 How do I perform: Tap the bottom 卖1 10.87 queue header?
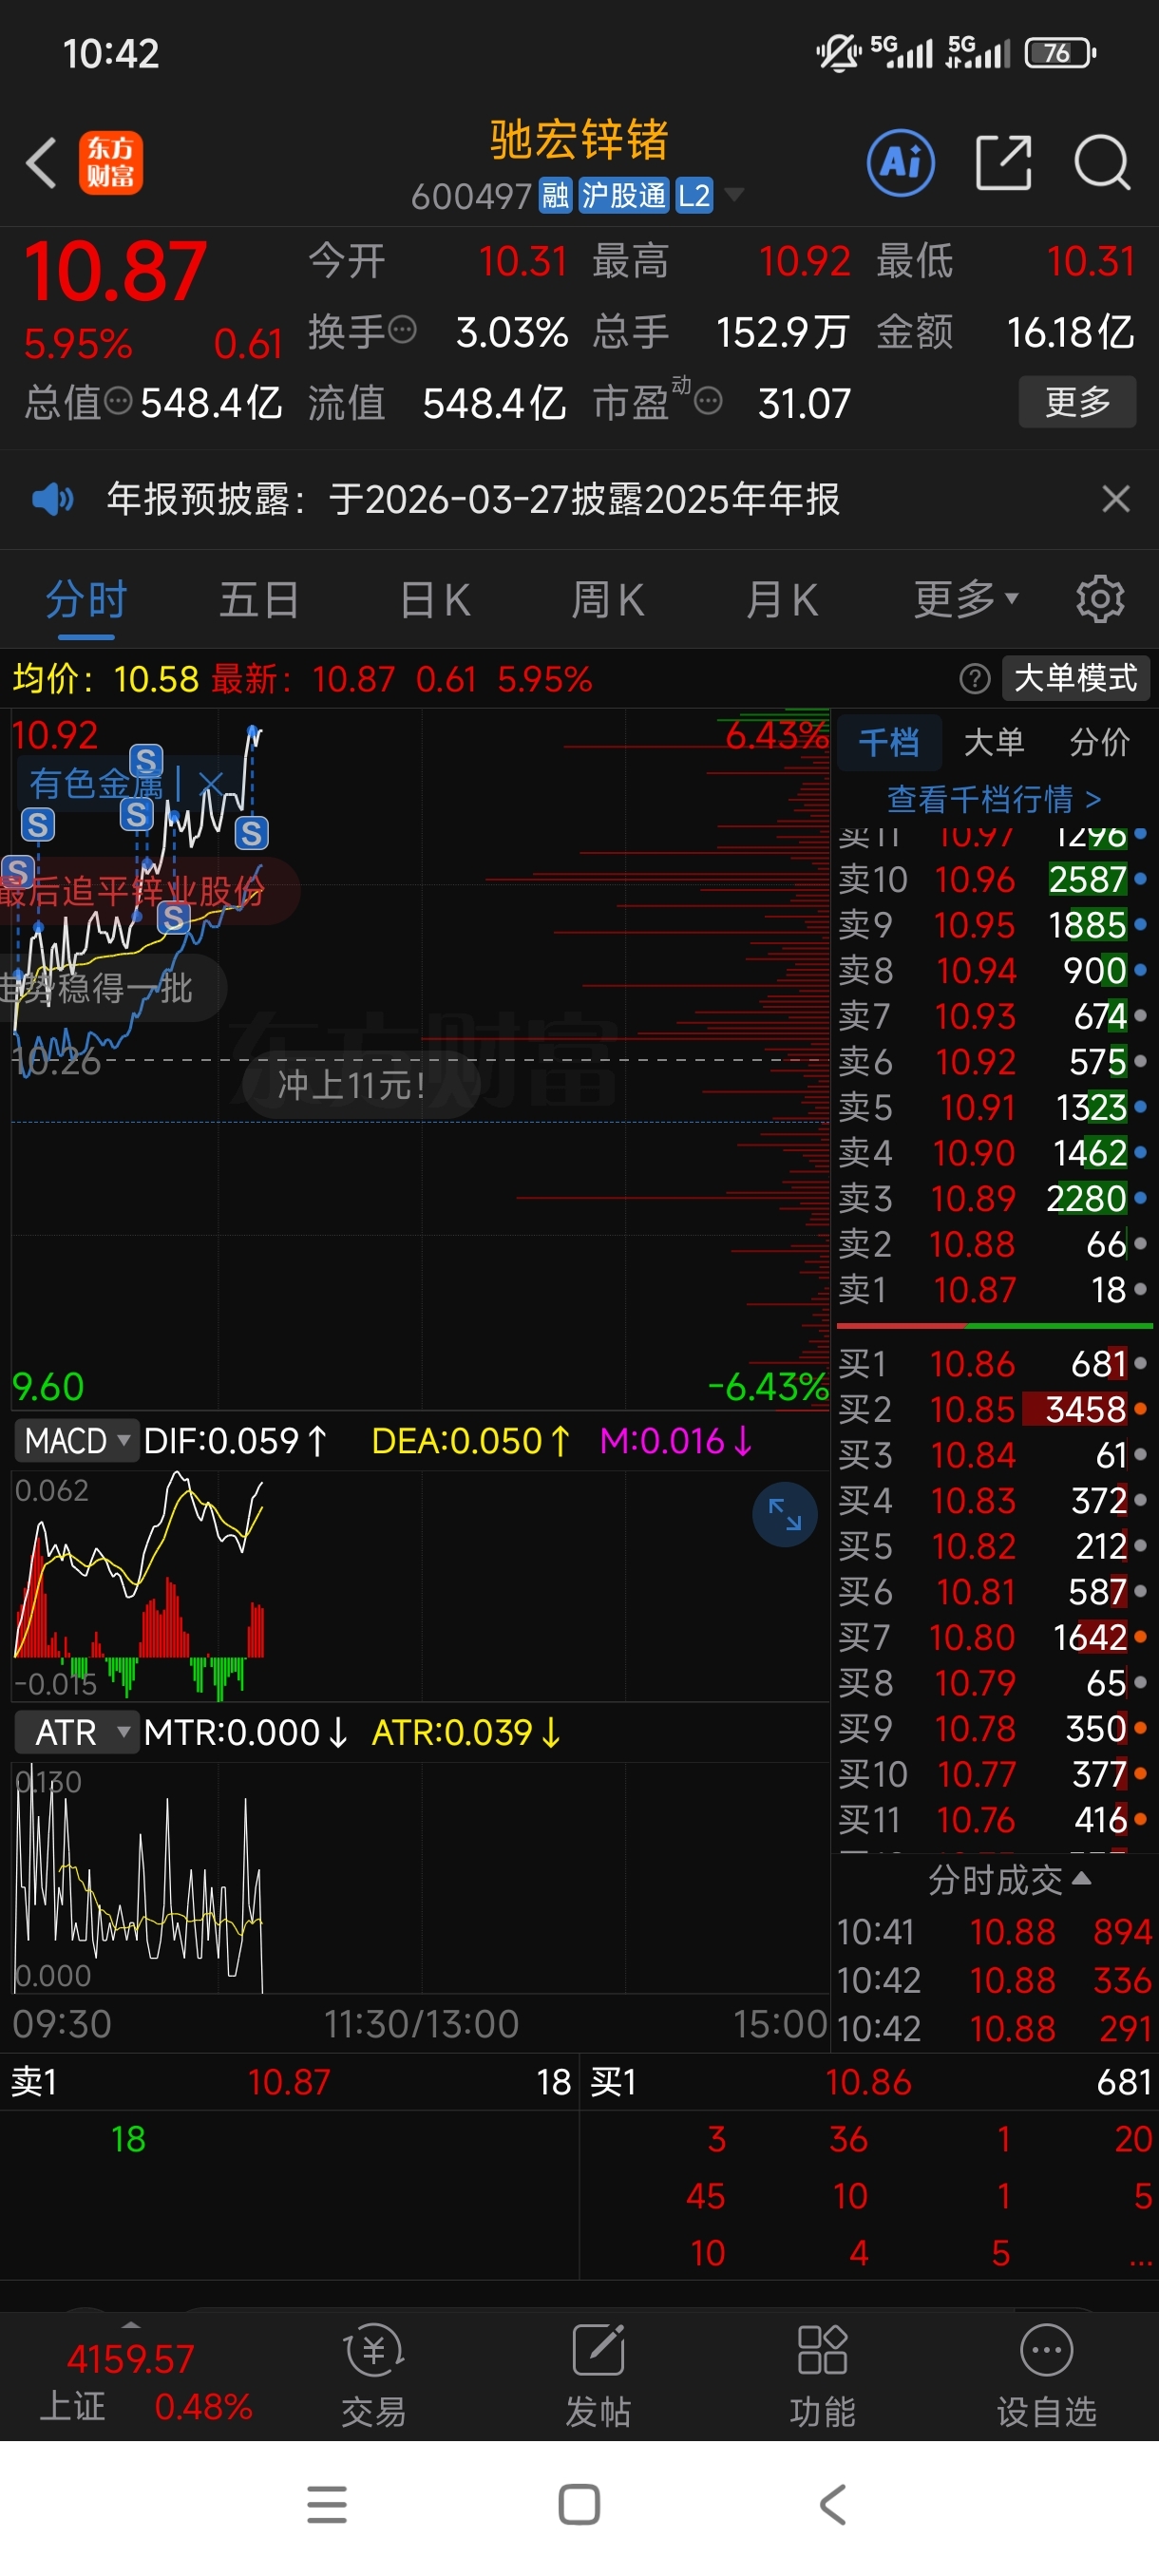click(289, 2082)
